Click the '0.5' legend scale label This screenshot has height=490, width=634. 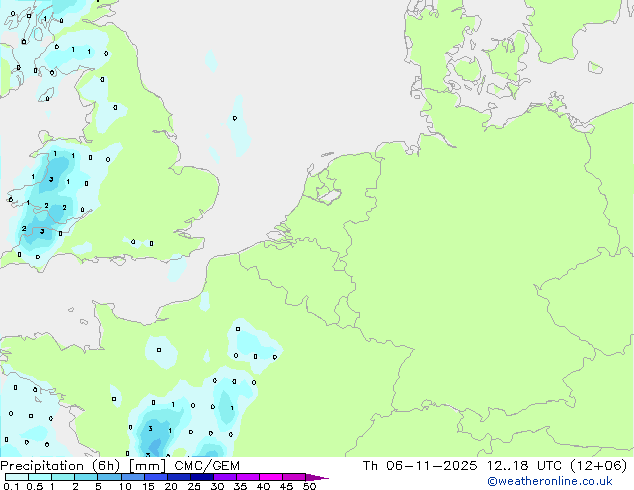coord(35,486)
